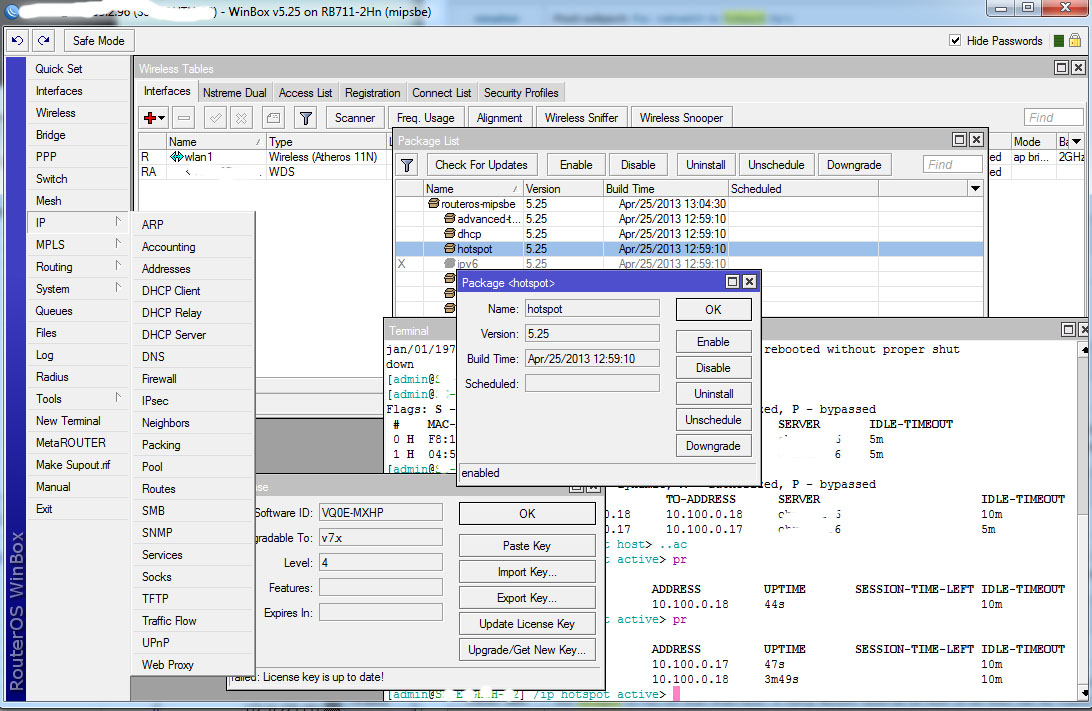1092x711 pixels.
Task: Expand the System submenu arrow
Action: tap(118, 288)
